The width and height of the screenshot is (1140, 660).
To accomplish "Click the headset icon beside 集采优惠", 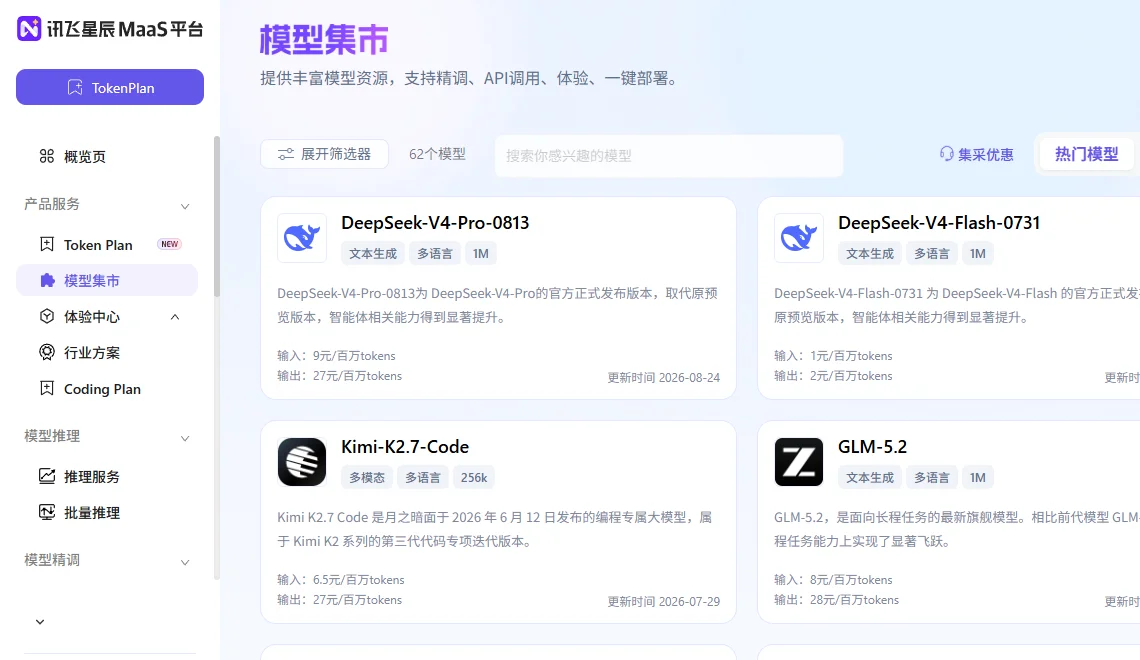I will click(947, 153).
